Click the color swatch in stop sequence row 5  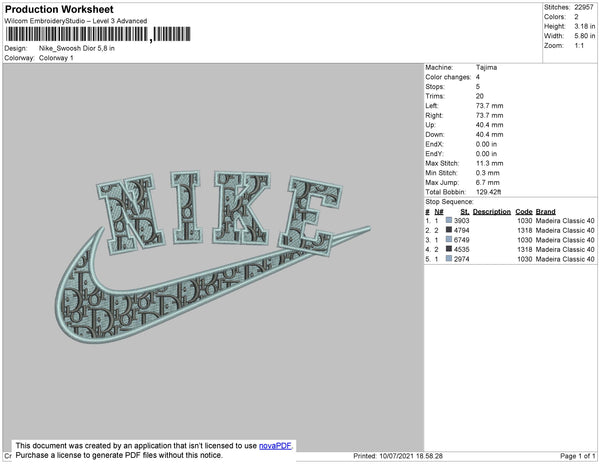[x=449, y=259]
